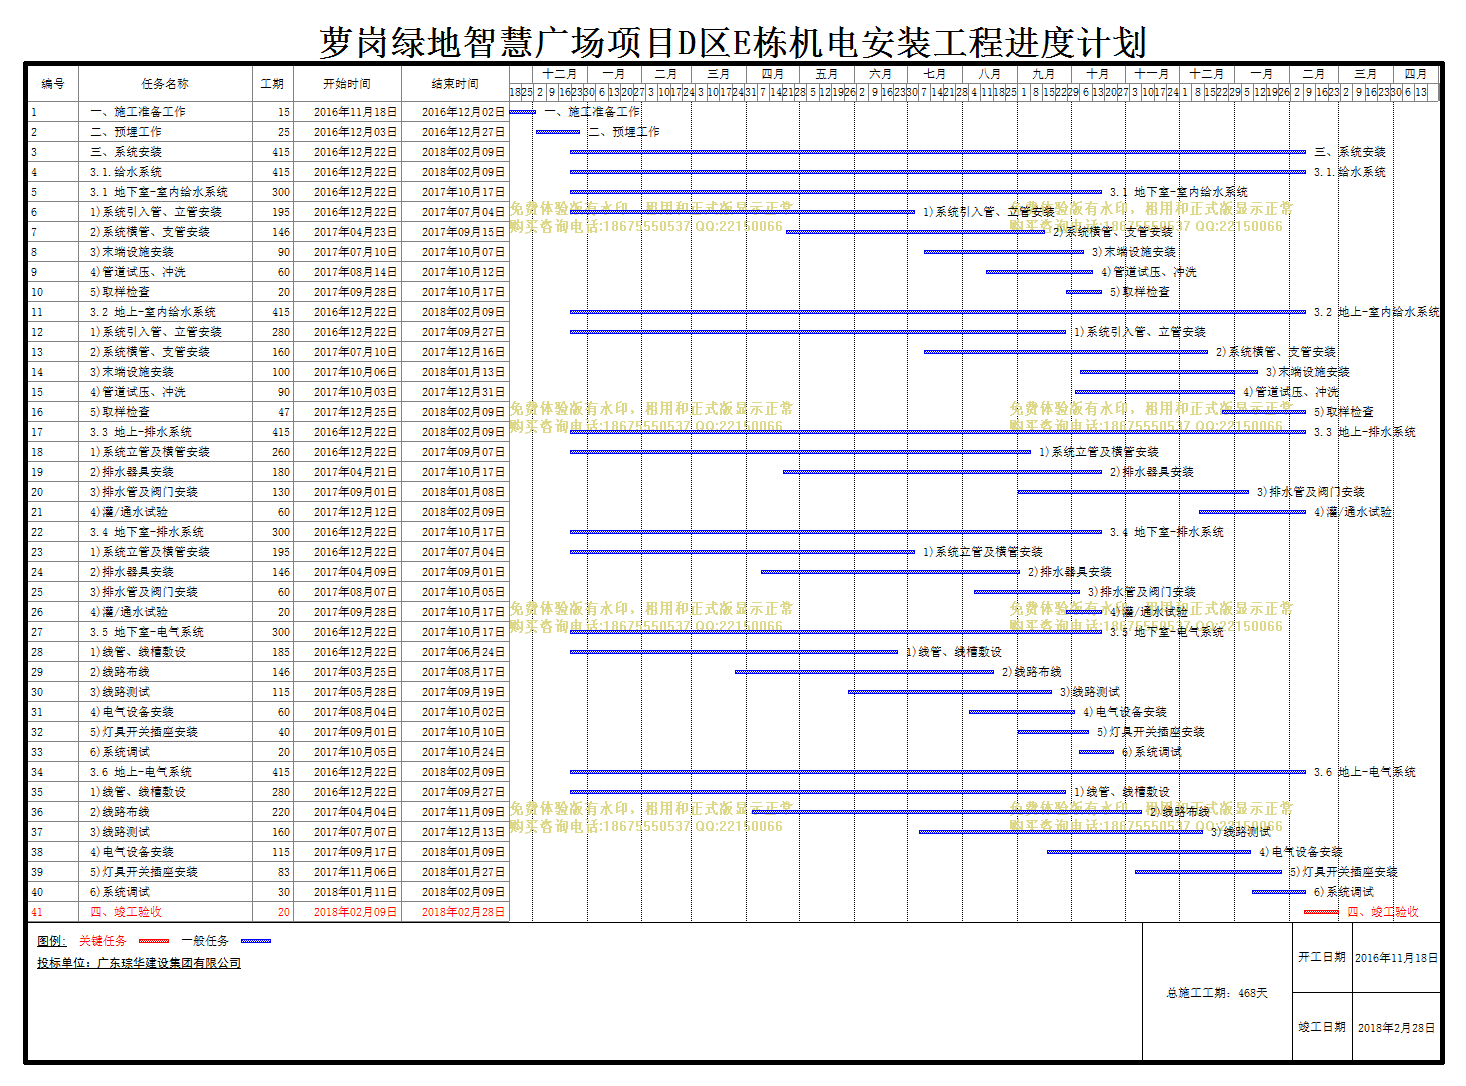Viewport: 1466px width, 1086px height.
Task: Click the 七月 month header
Action: pos(935,74)
